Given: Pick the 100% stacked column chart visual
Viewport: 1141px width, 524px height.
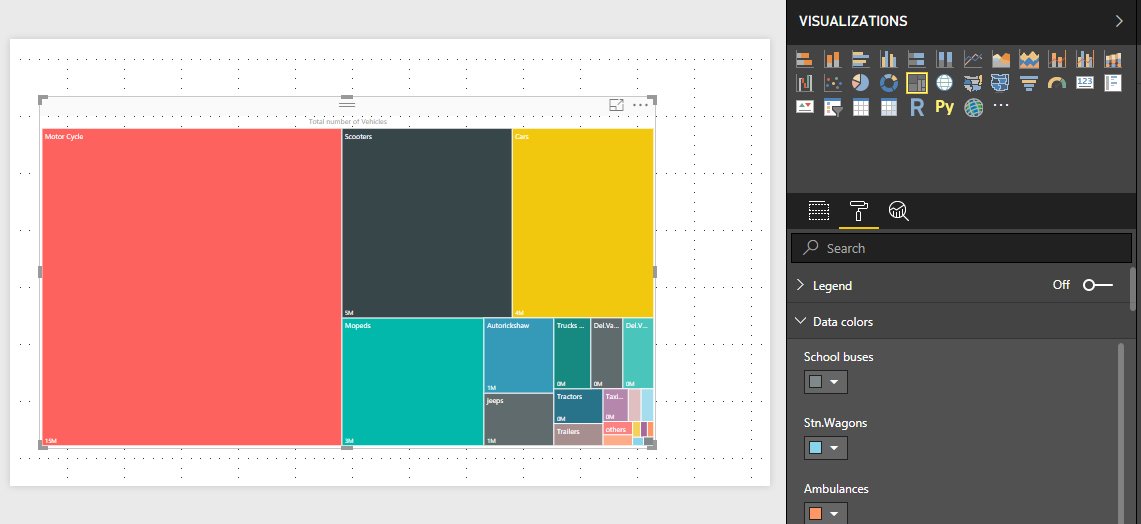Looking at the screenshot, I should 945,59.
